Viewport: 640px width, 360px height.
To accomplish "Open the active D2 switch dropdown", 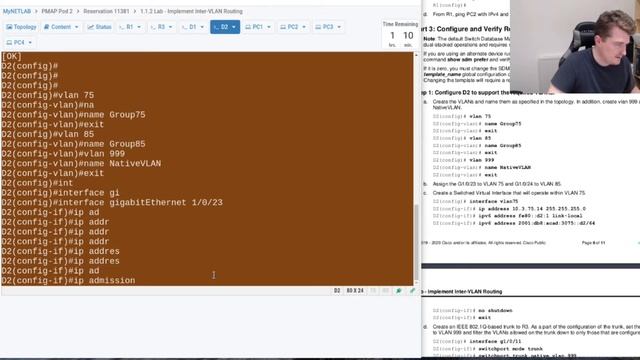I will 225,27.
